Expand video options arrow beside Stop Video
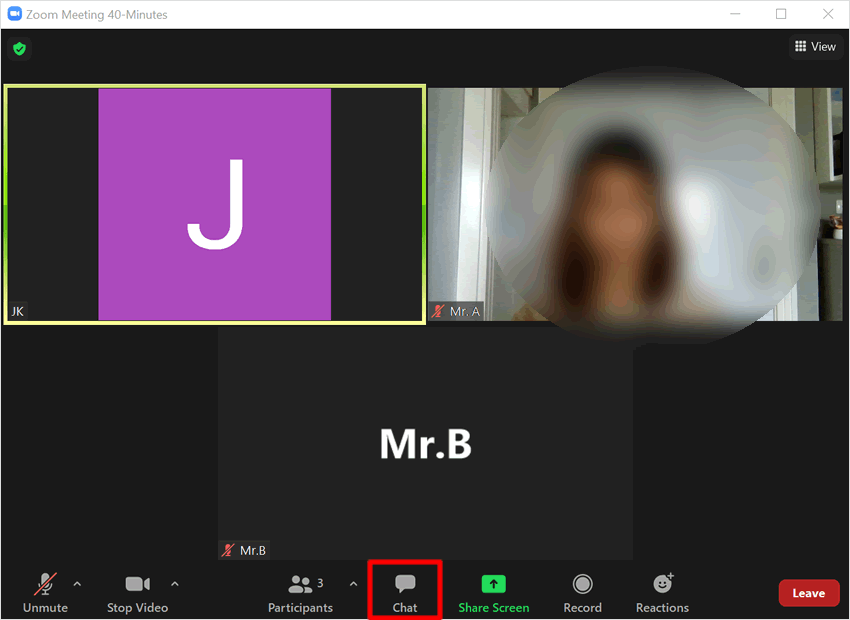This screenshot has height=620, width=850. 175,584
